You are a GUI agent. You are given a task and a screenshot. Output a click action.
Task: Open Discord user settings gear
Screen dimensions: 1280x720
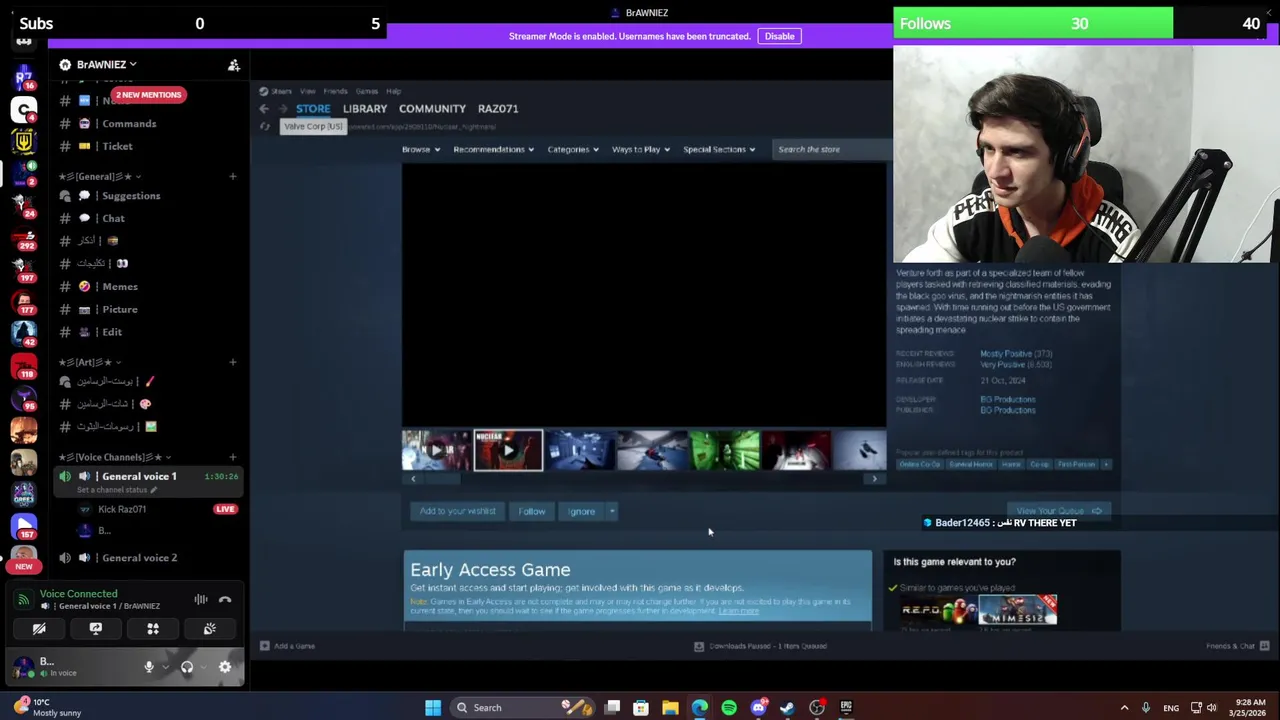(x=225, y=667)
